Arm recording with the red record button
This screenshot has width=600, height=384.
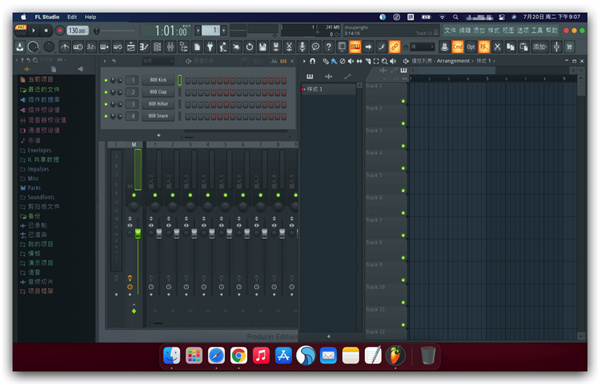[60, 30]
